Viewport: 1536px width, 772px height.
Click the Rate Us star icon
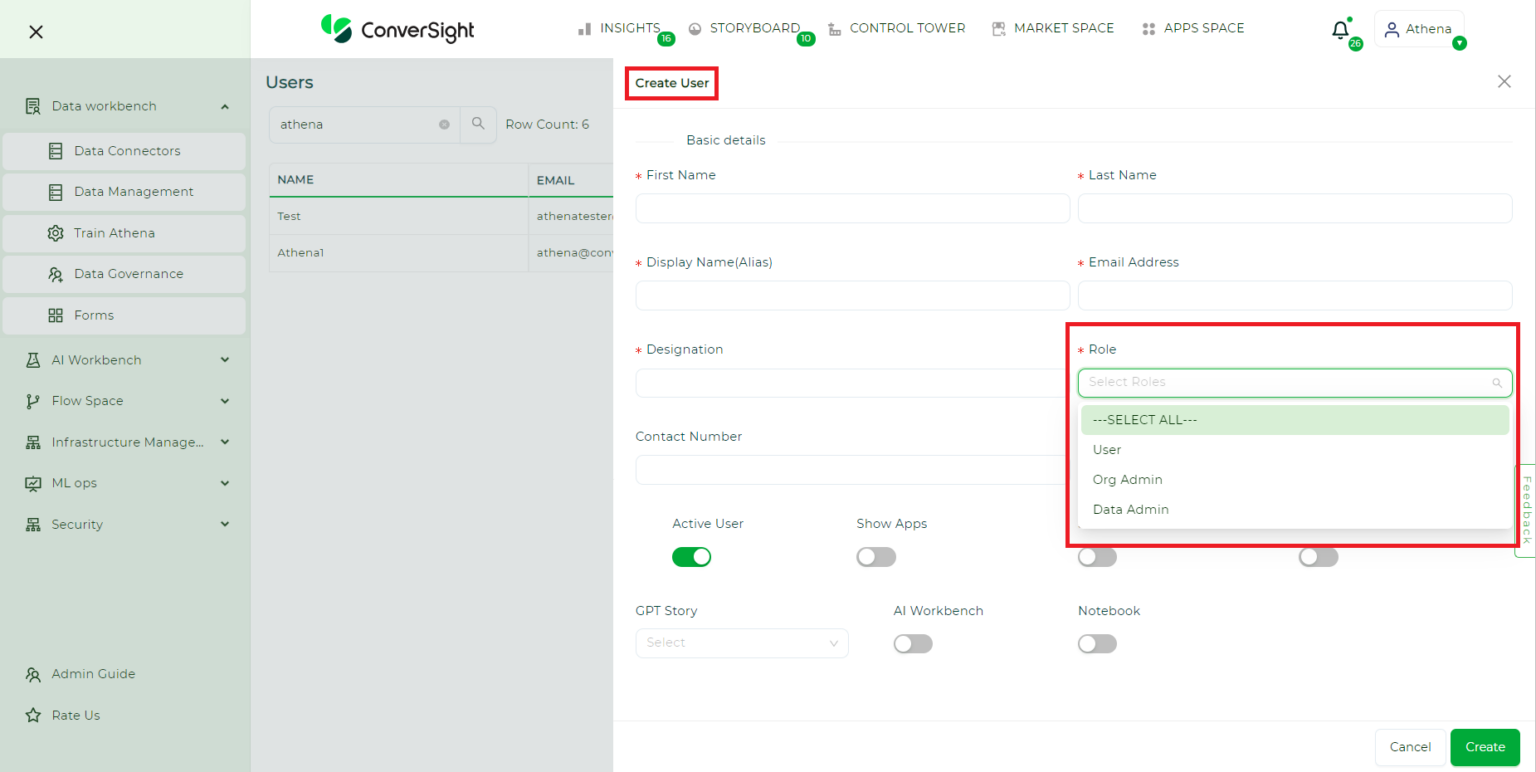coord(33,715)
